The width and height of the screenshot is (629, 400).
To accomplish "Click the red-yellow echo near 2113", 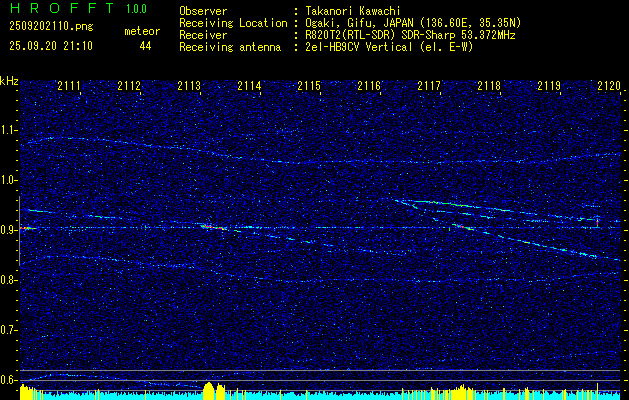I will pos(213,227).
